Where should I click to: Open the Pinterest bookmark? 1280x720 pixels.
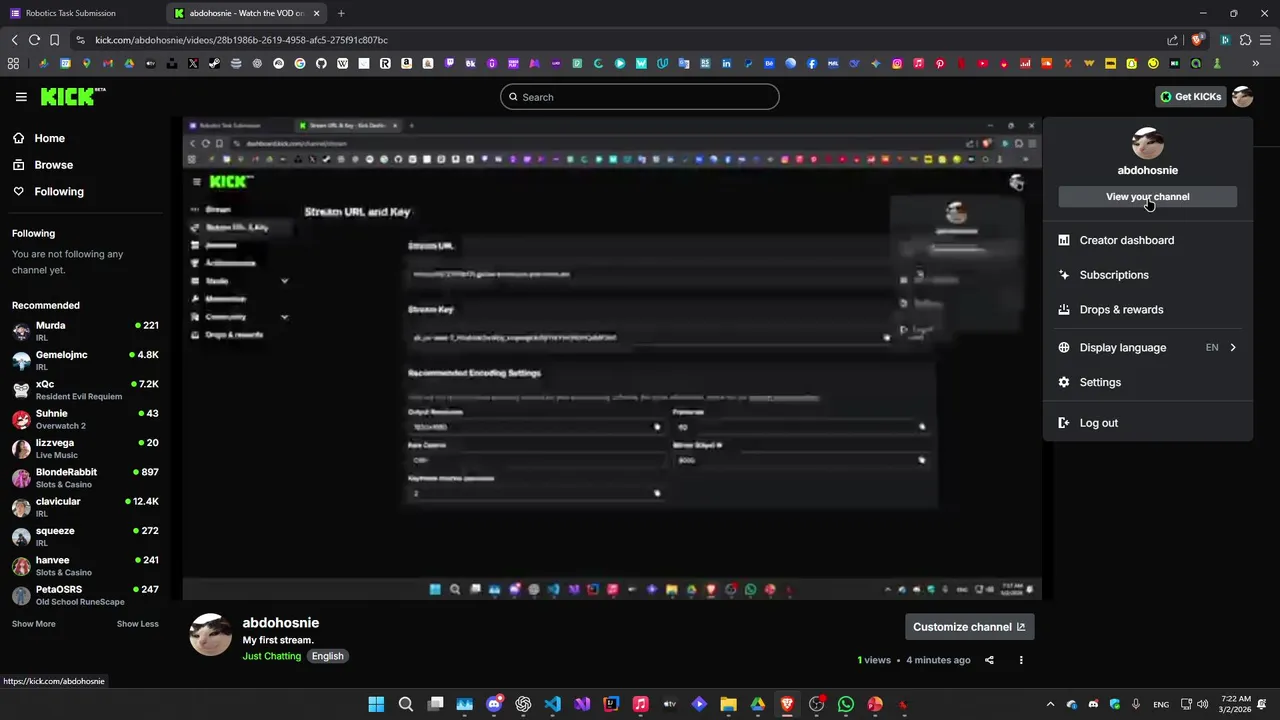click(940, 63)
